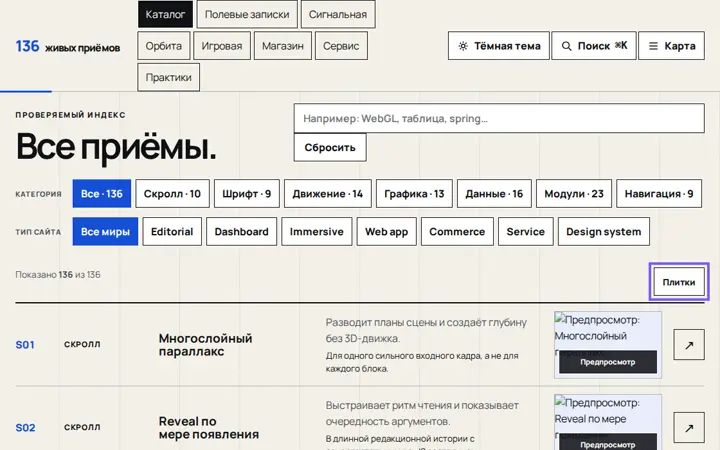Click the S01 code

(x=25, y=345)
